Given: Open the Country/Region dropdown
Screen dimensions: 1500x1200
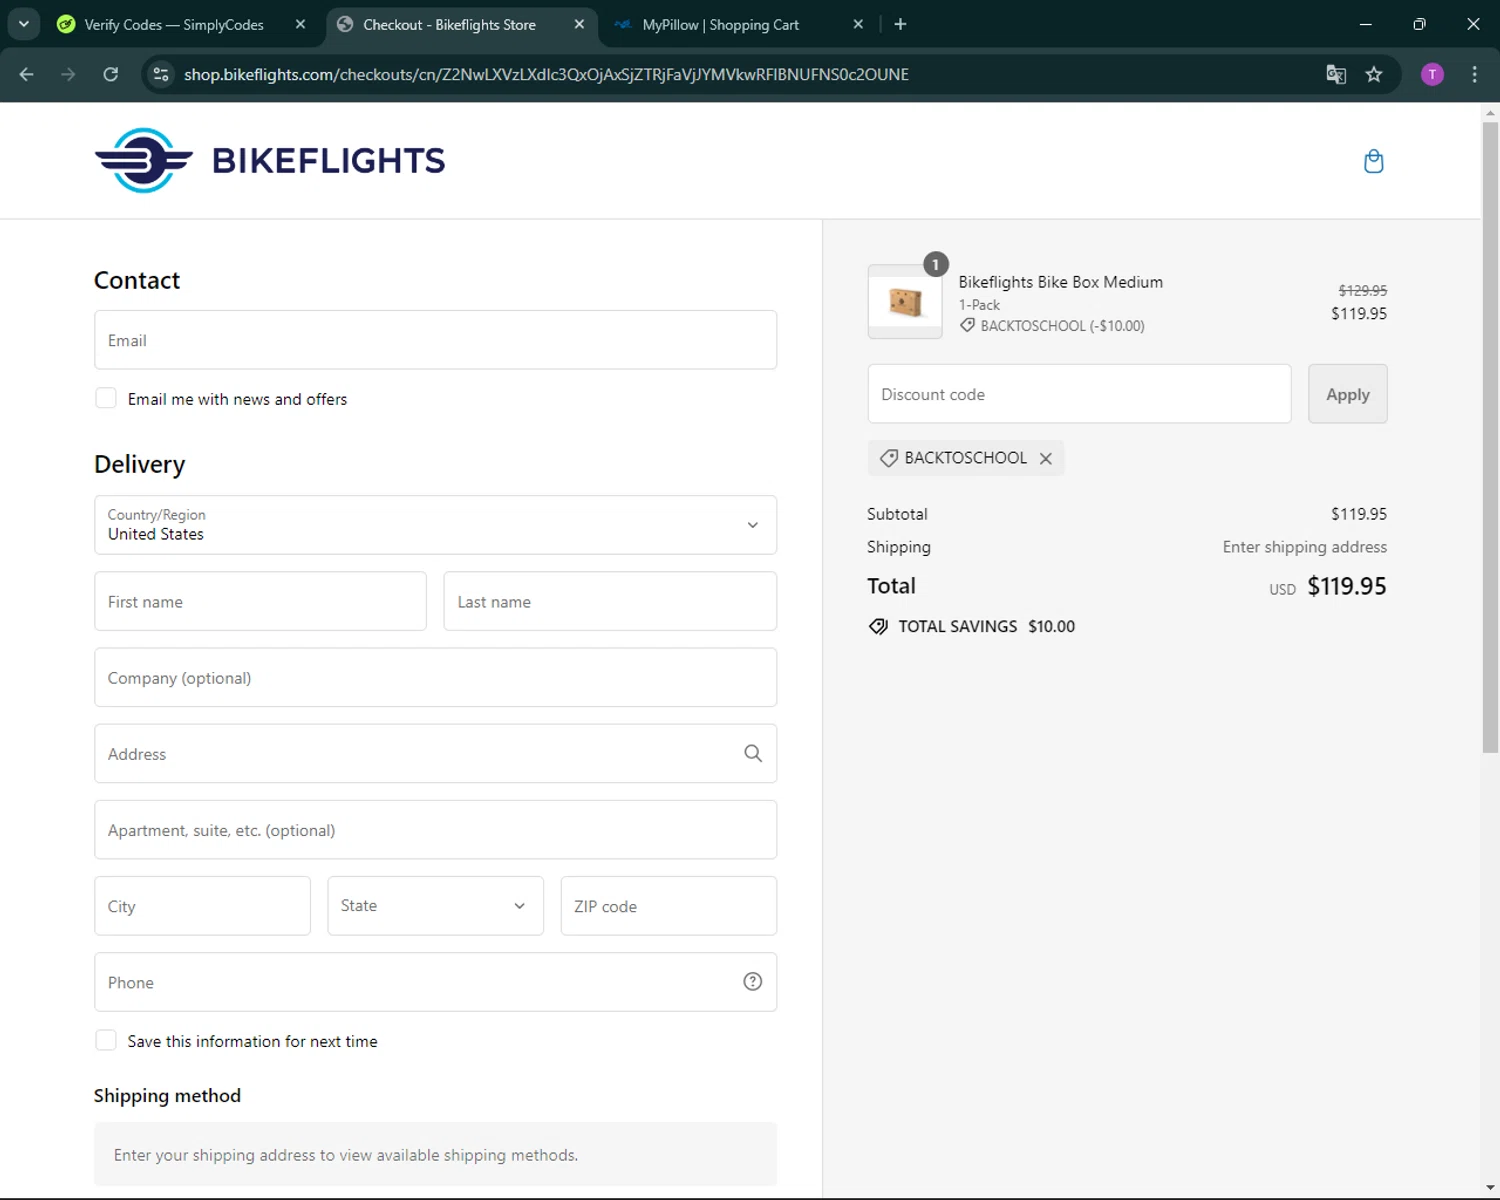Looking at the screenshot, I should click(435, 525).
